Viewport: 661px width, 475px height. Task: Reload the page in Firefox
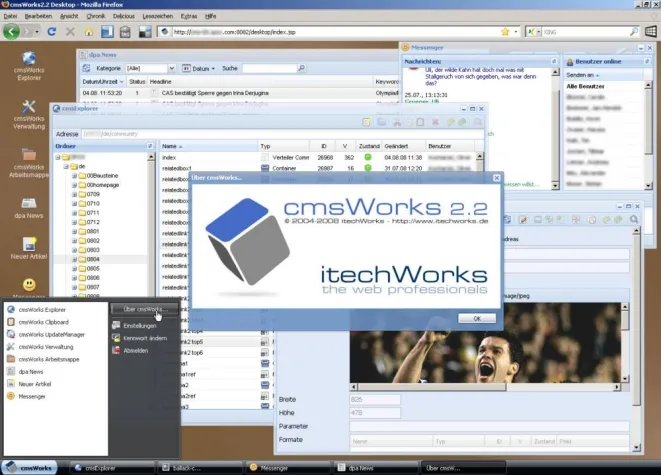point(51,32)
